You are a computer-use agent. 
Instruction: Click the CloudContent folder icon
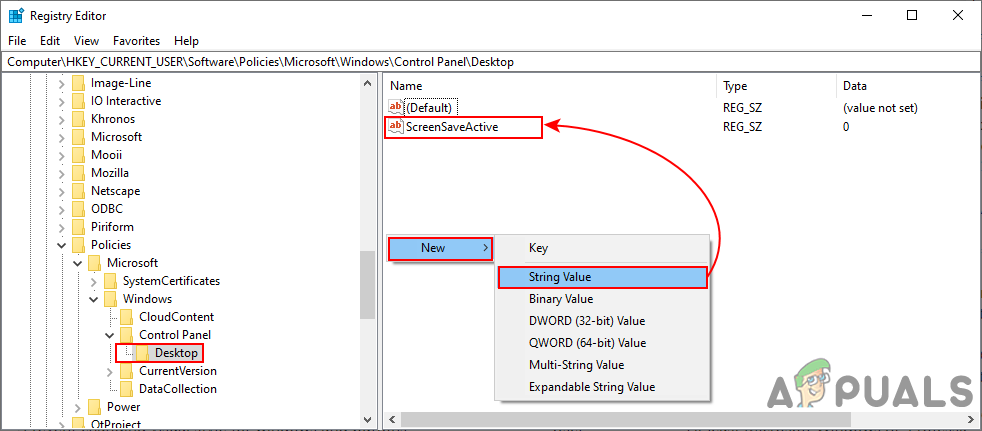click(127, 317)
